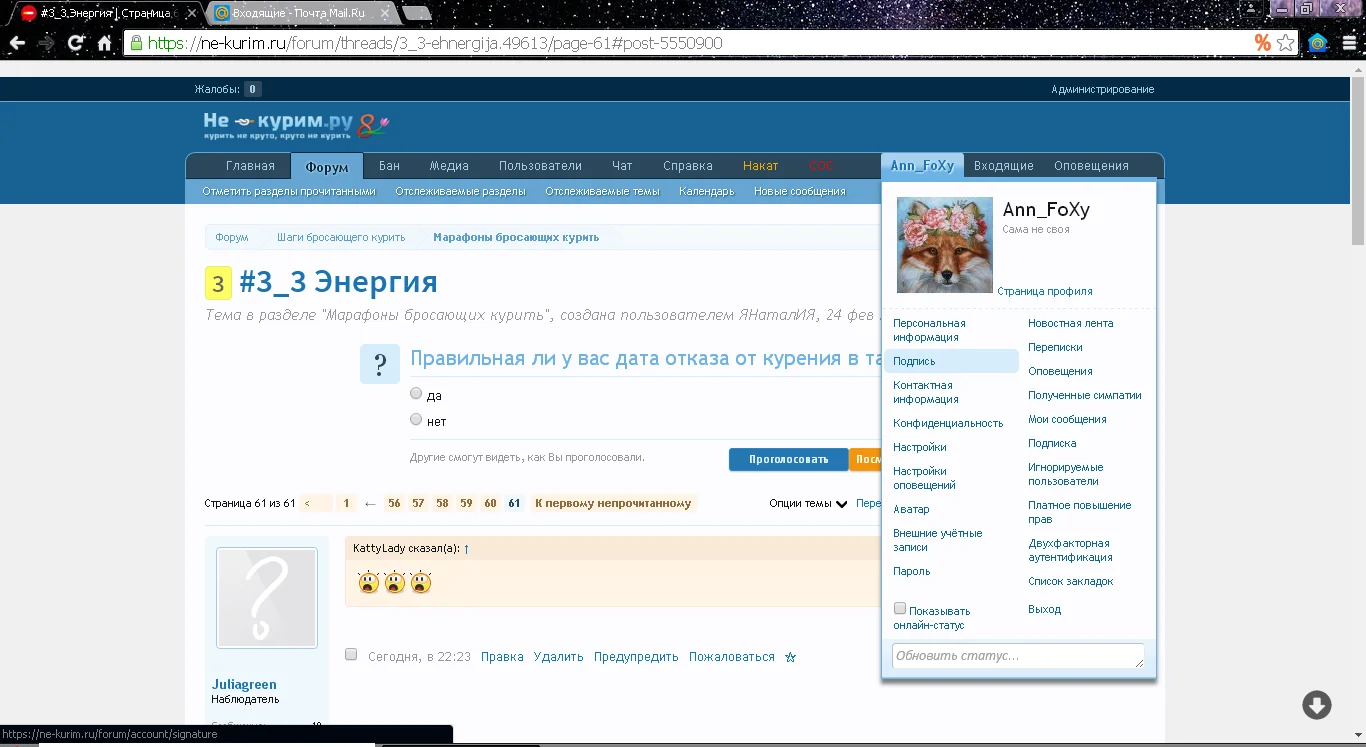The width and height of the screenshot is (1366, 747).
Task: Select the "нет" poll option
Action: pyautogui.click(x=416, y=420)
